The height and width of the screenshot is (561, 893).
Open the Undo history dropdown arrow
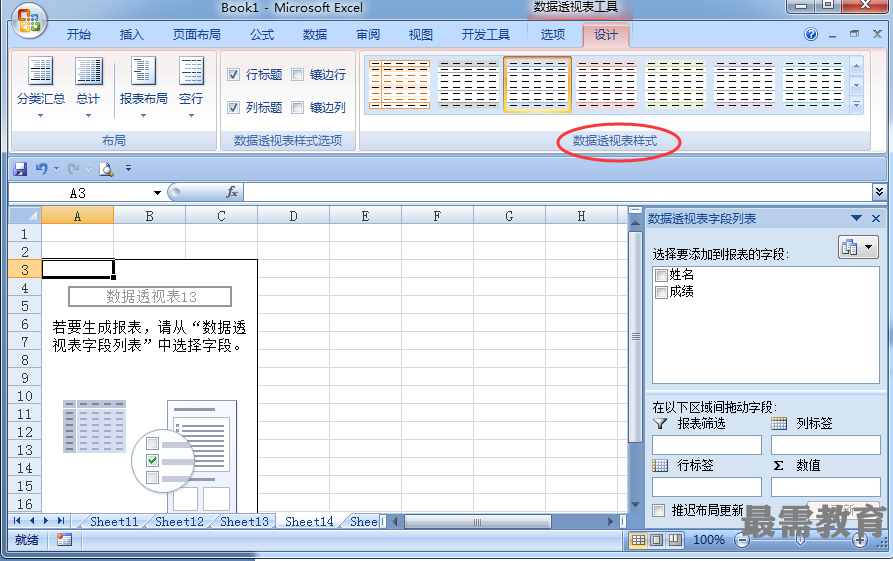tap(56, 169)
